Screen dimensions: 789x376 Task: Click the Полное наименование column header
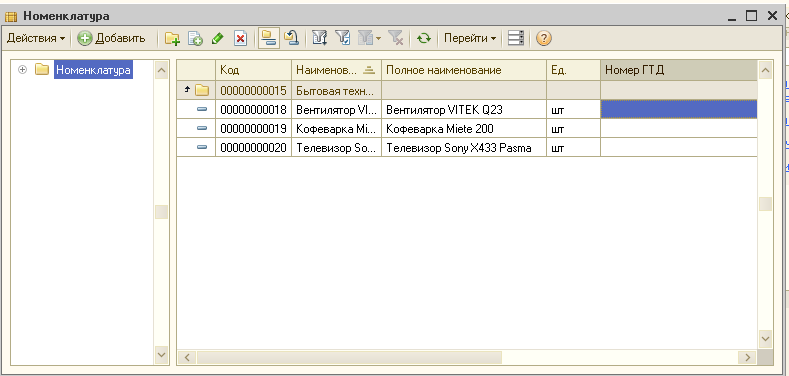click(464, 70)
